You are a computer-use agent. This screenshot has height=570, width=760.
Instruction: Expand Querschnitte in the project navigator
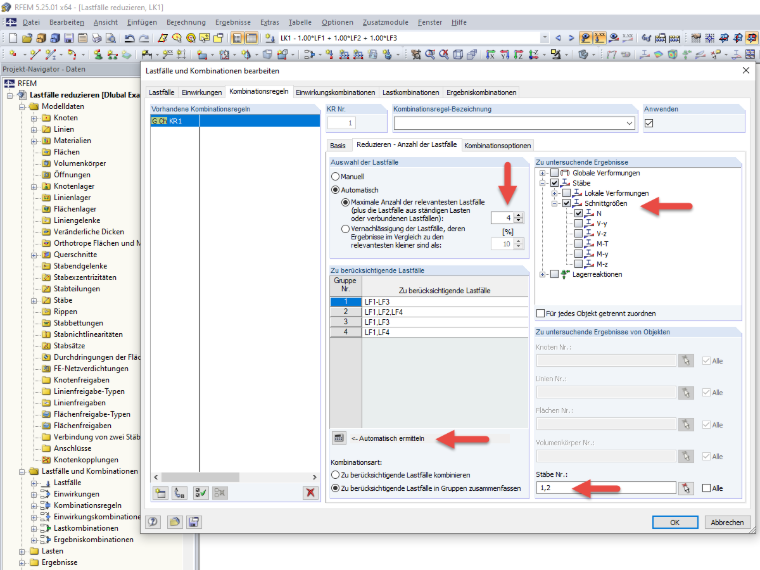coord(34,255)
